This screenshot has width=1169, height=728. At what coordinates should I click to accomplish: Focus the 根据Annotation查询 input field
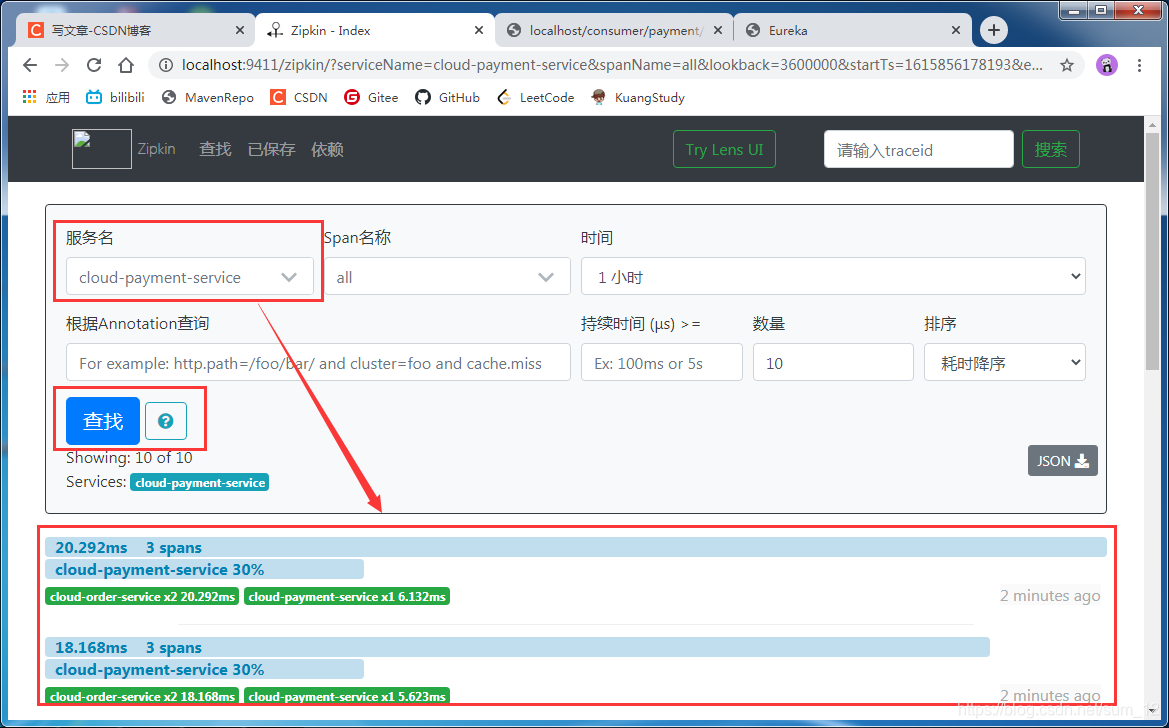click(318, 363)
